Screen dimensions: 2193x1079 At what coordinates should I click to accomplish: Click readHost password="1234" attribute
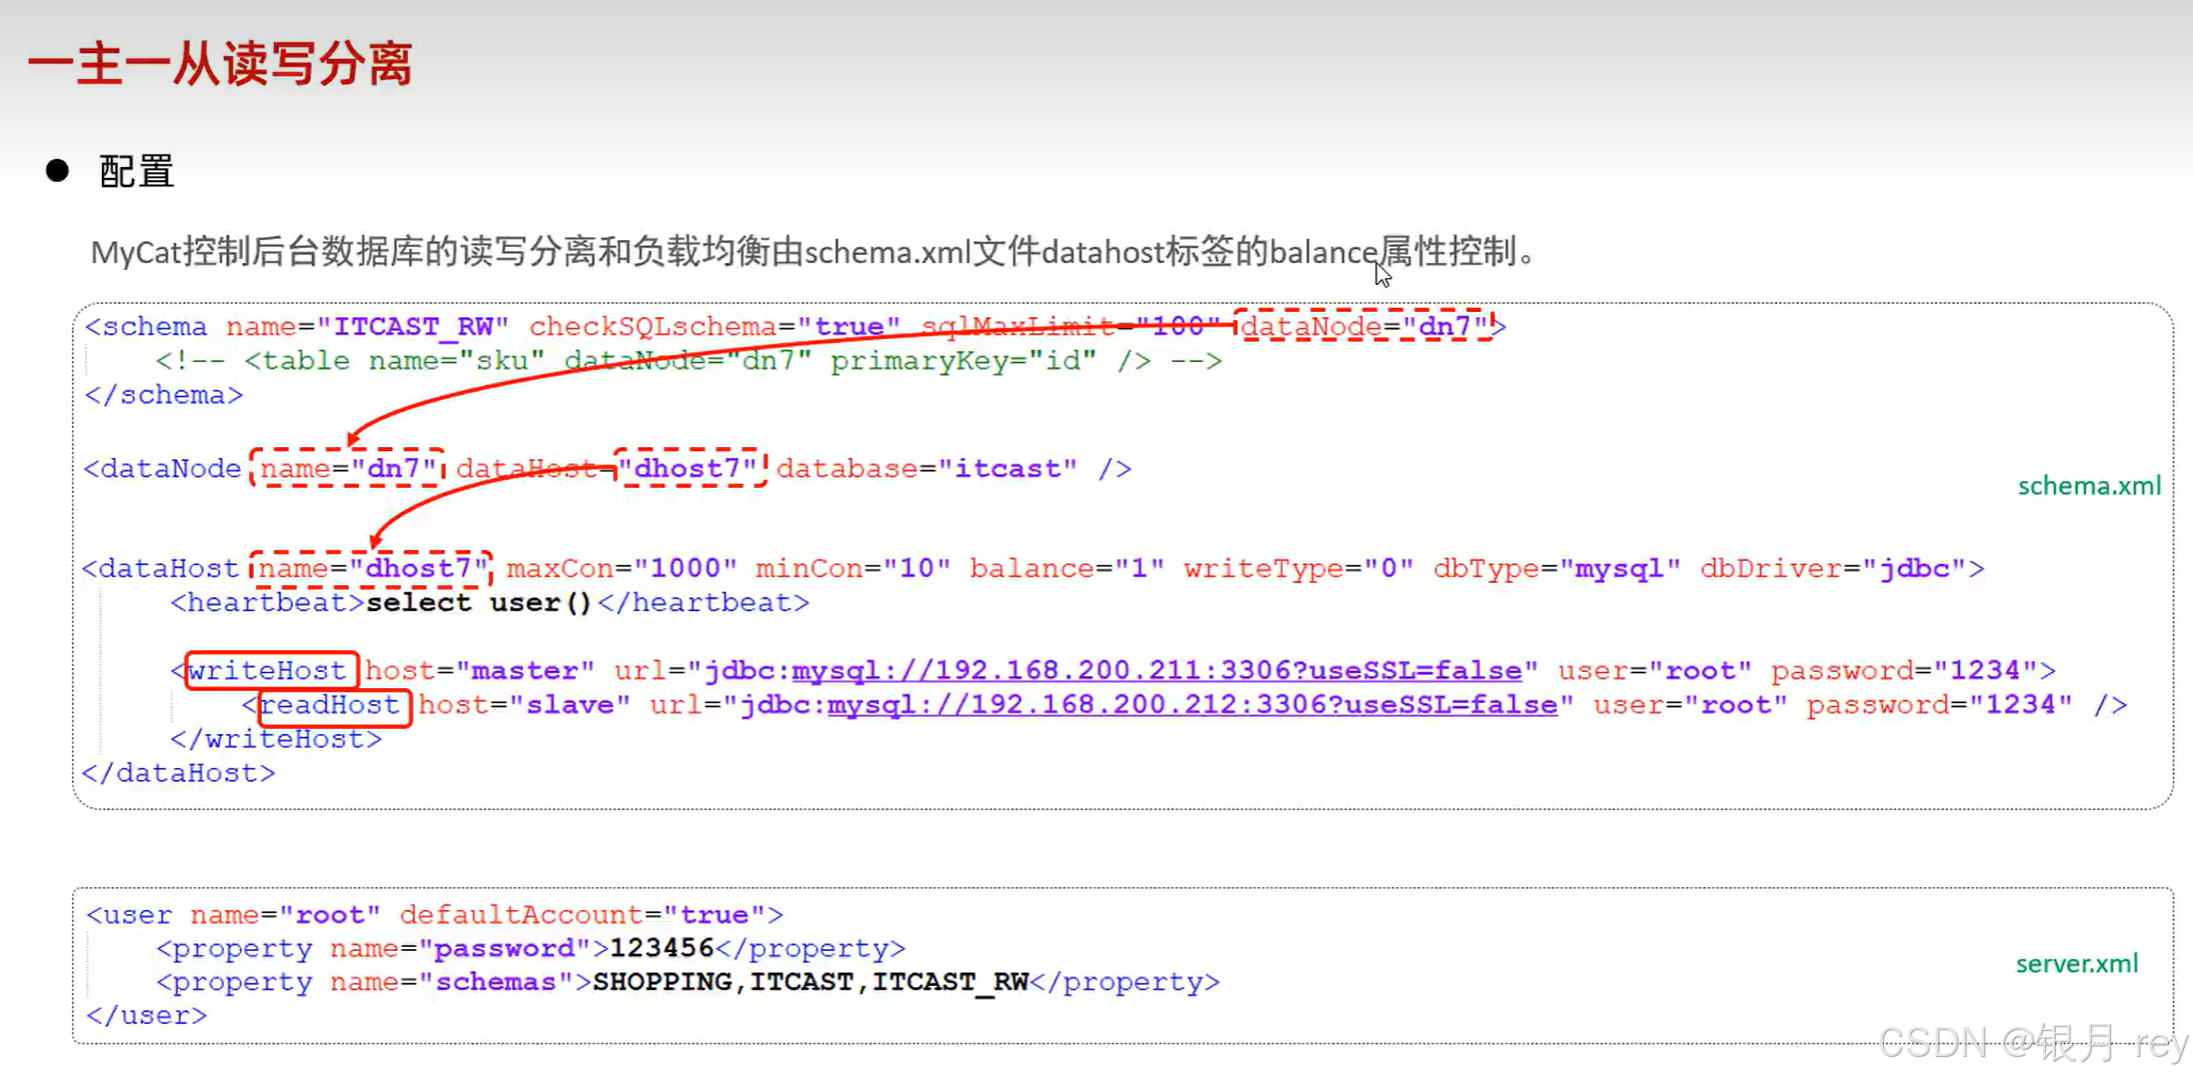click(x=1939, y=705)
